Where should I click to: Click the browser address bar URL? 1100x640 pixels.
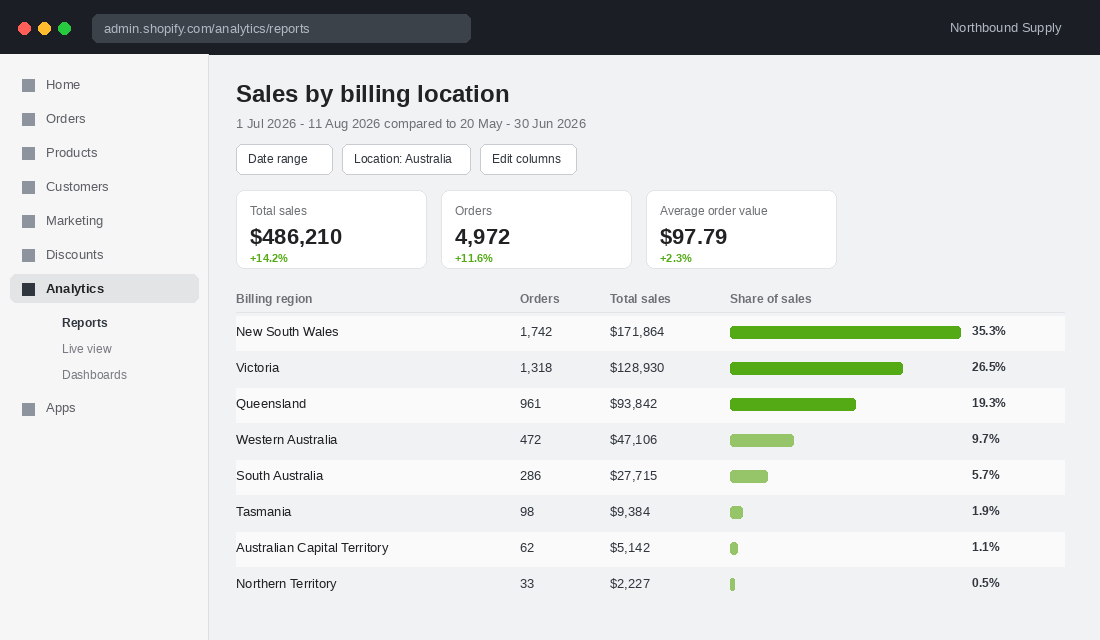(281, 29)
